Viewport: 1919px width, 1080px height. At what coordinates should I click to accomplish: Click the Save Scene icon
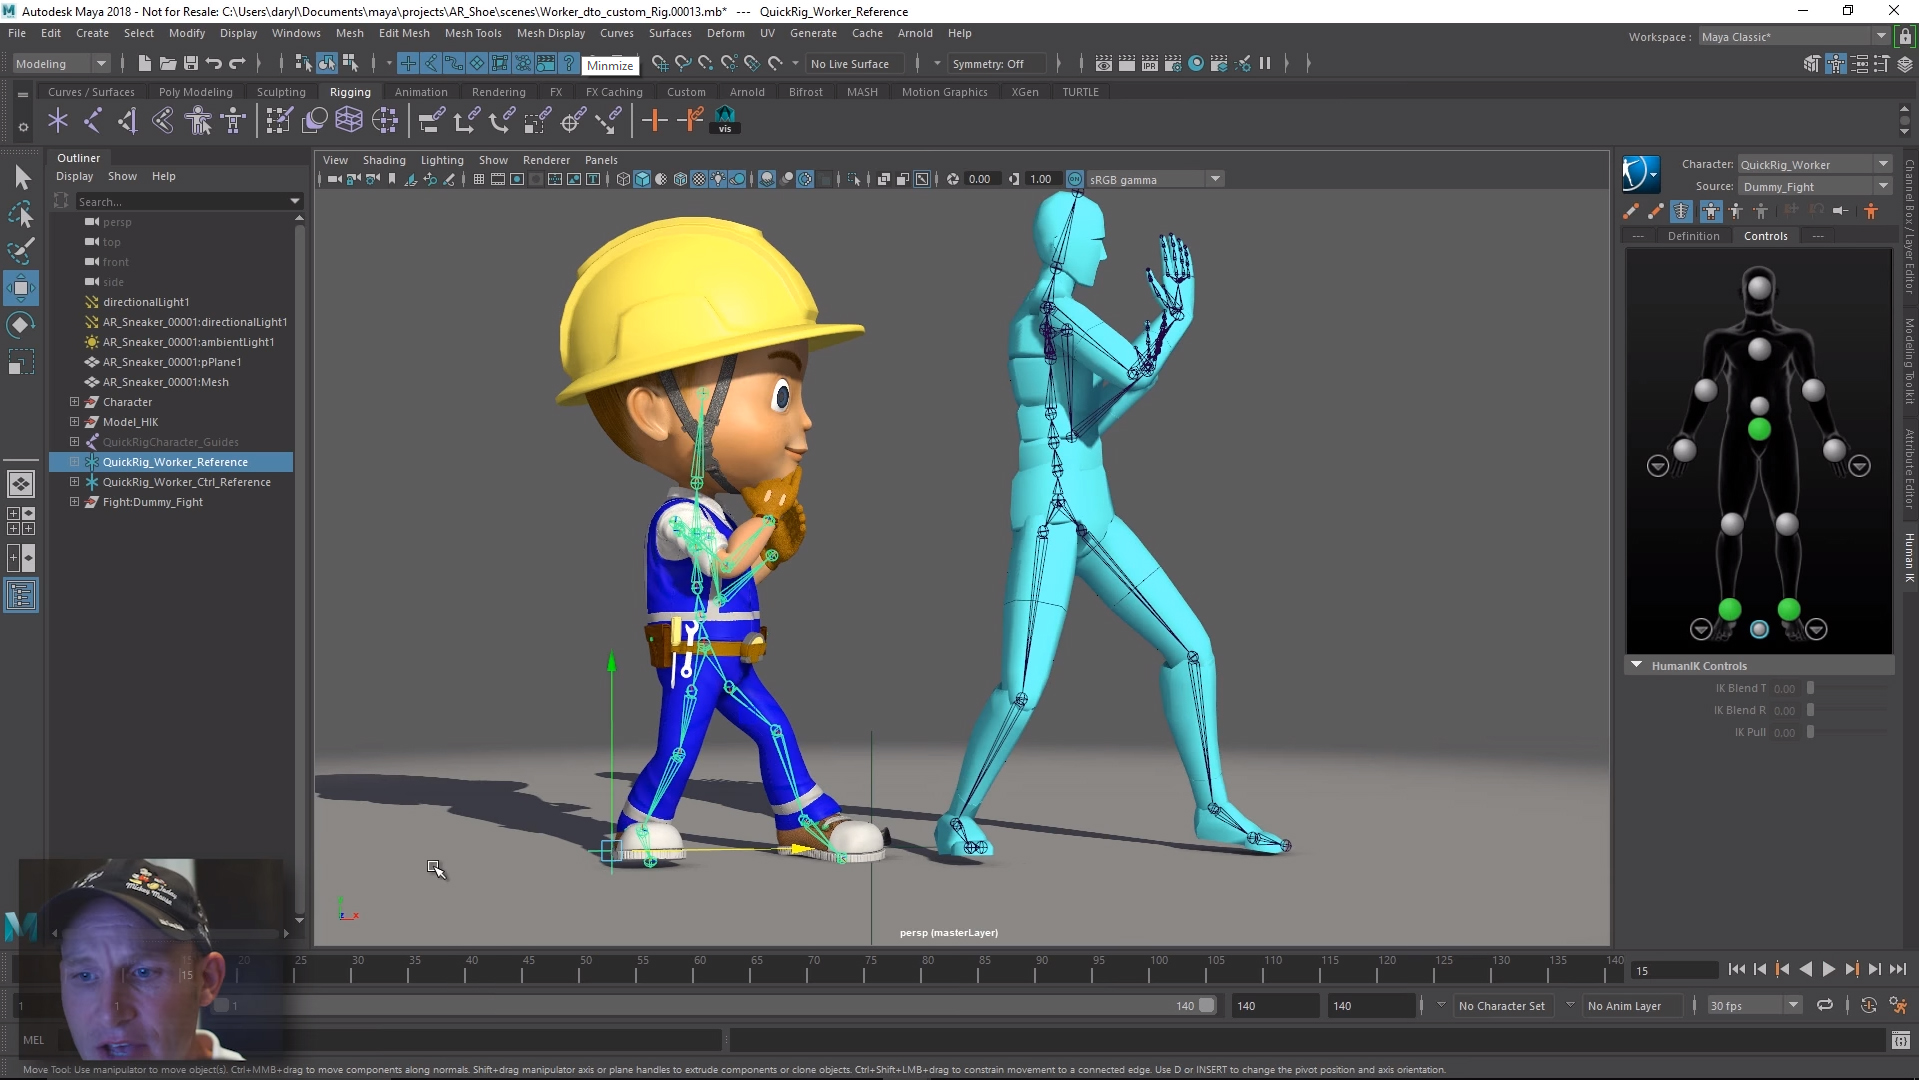coord(190,64)
